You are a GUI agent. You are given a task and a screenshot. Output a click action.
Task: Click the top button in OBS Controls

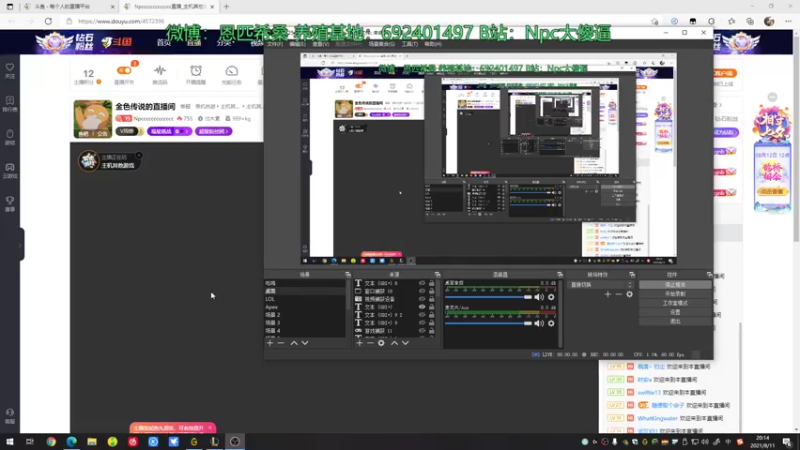(x=675, y=285)
